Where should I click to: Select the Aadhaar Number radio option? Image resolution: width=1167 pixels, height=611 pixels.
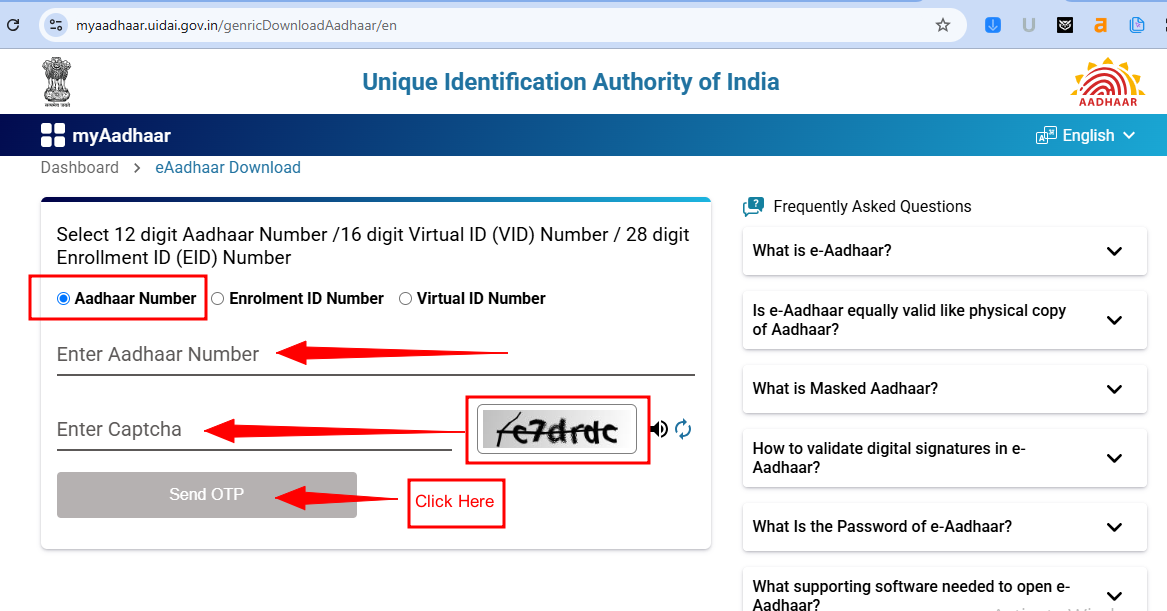point(63,298)
